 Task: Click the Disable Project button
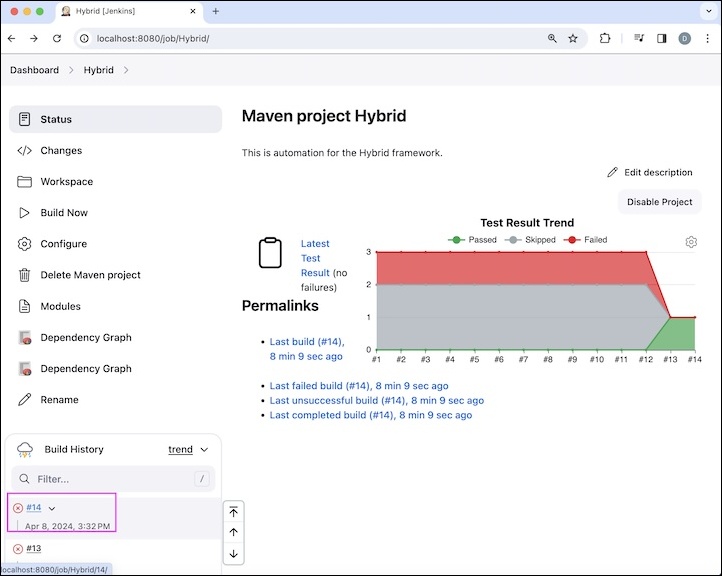click(x=659, y=201)
